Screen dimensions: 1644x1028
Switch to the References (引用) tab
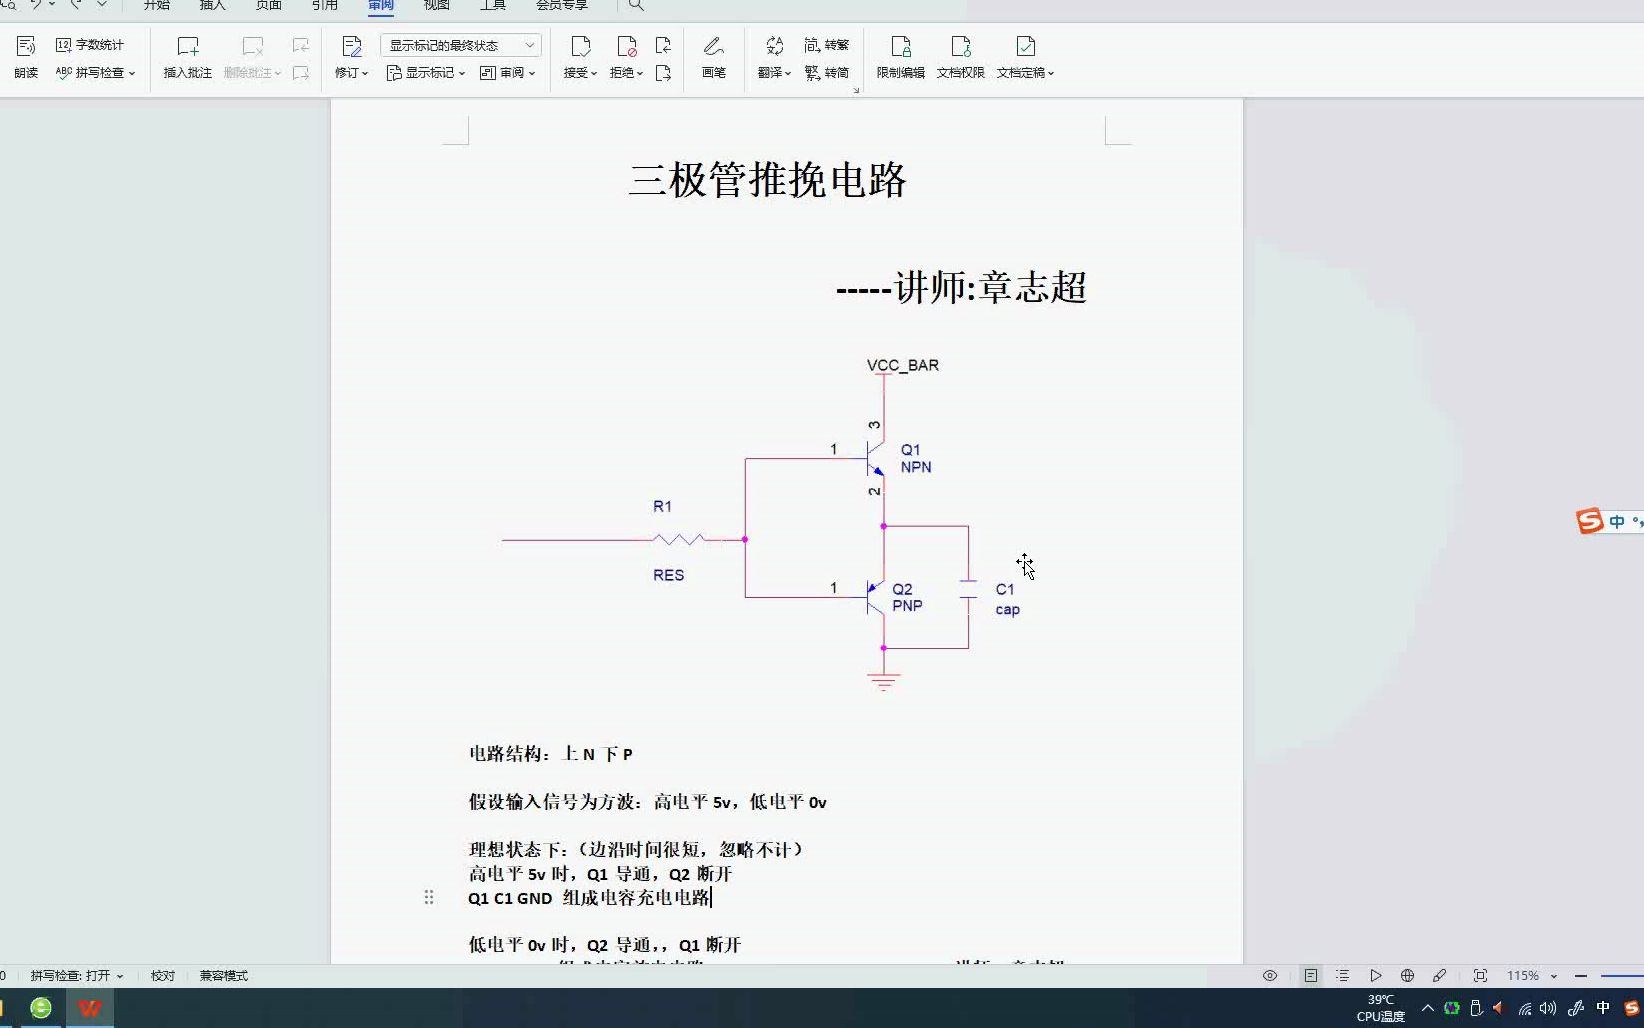click(325, 5)
